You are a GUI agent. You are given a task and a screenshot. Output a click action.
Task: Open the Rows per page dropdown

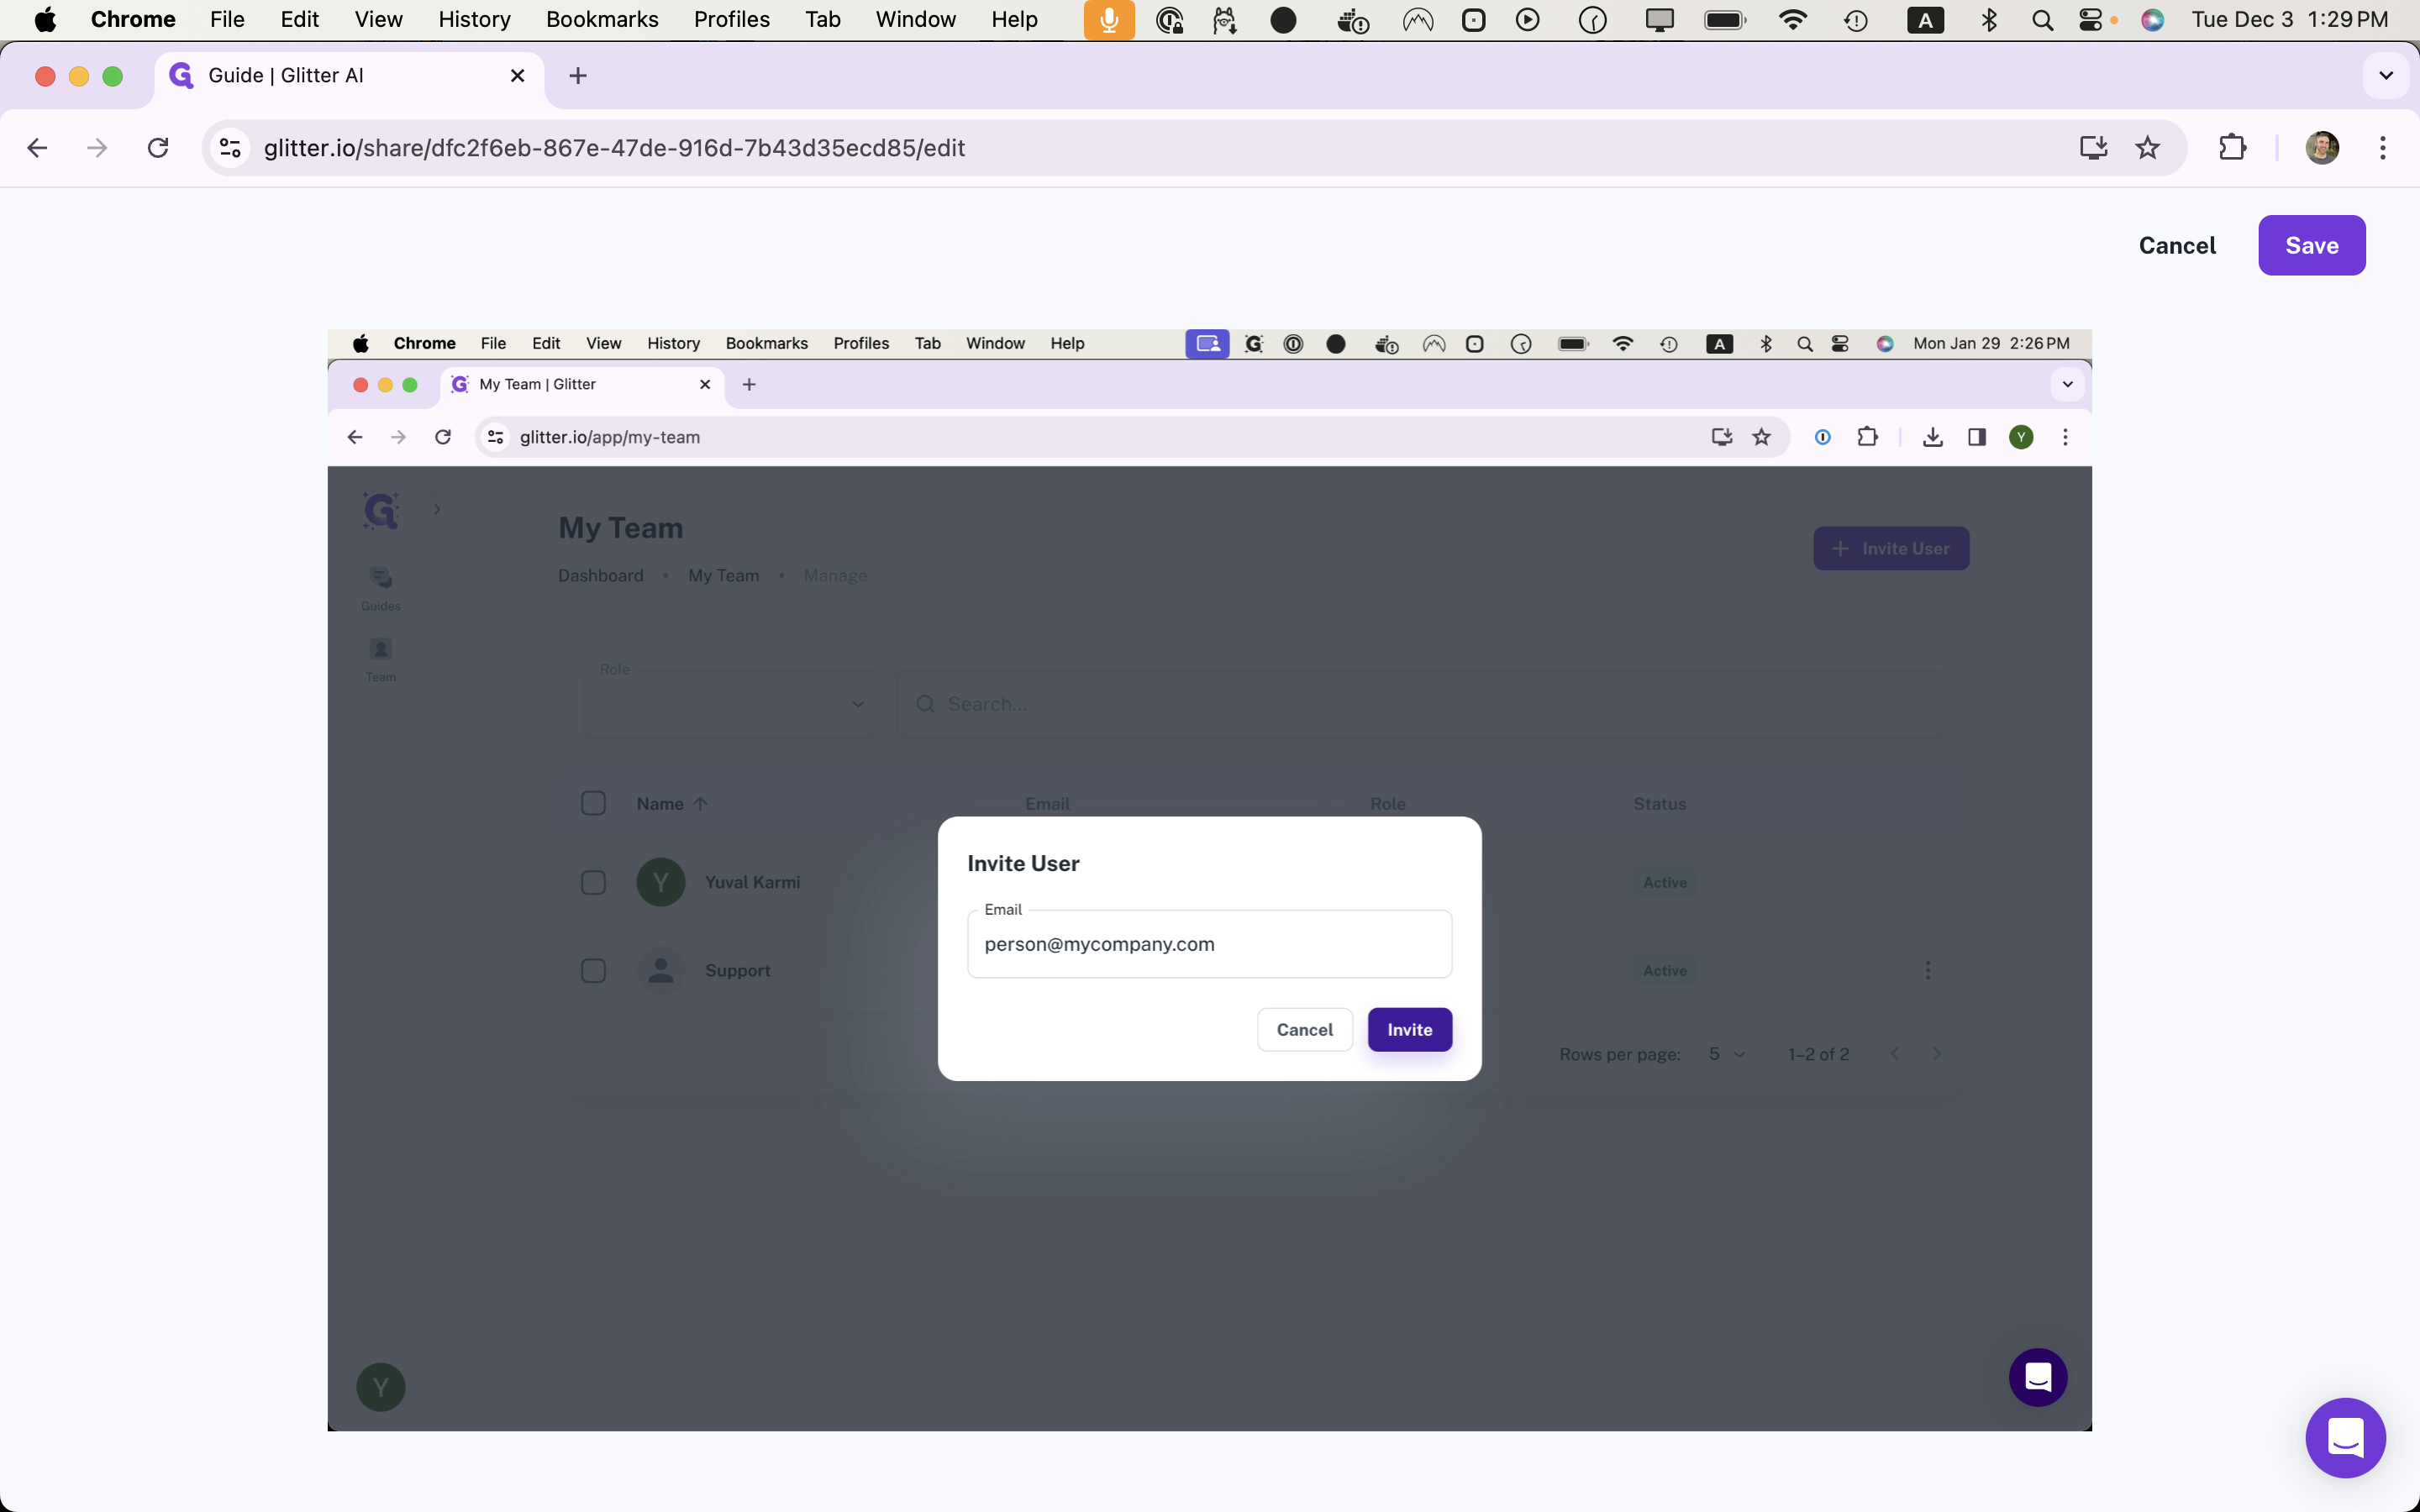(1727, 1054)
